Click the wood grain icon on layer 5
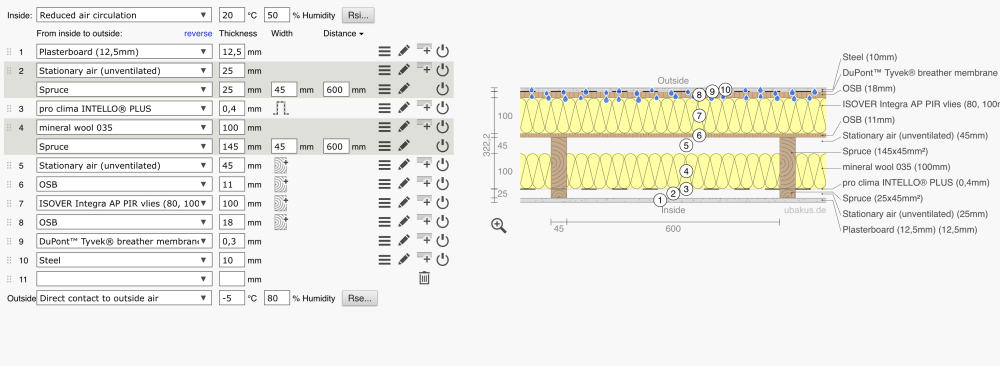 281,165
